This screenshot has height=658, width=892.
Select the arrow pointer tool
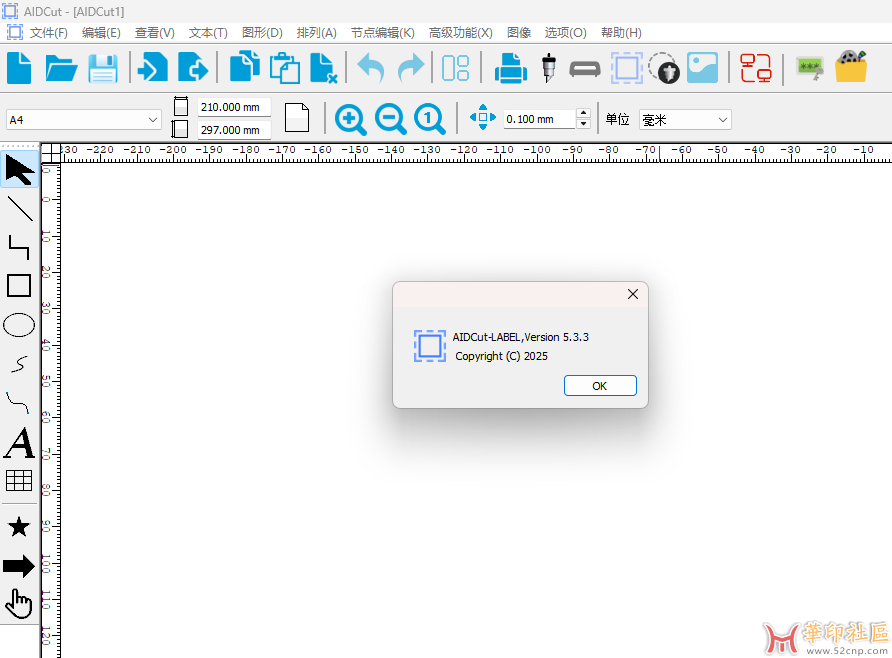click(x=19, y=169)
